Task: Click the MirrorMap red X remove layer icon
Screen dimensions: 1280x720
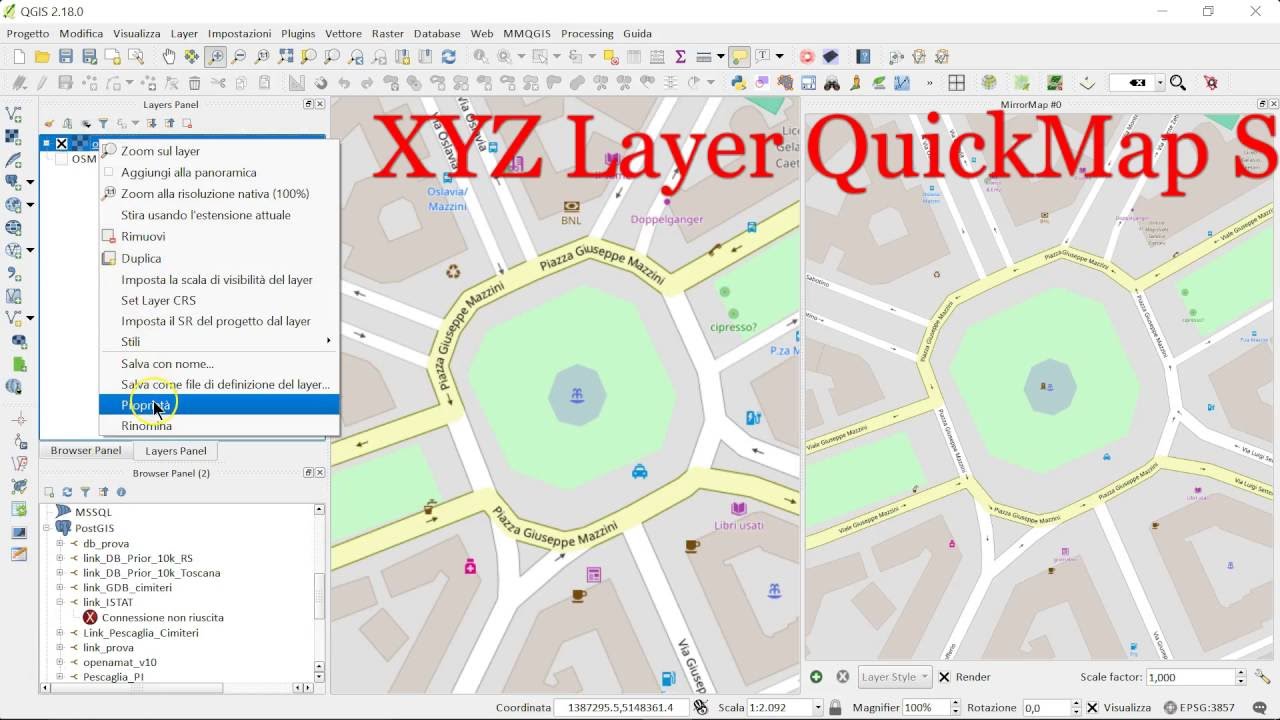Action: [842, 677]
